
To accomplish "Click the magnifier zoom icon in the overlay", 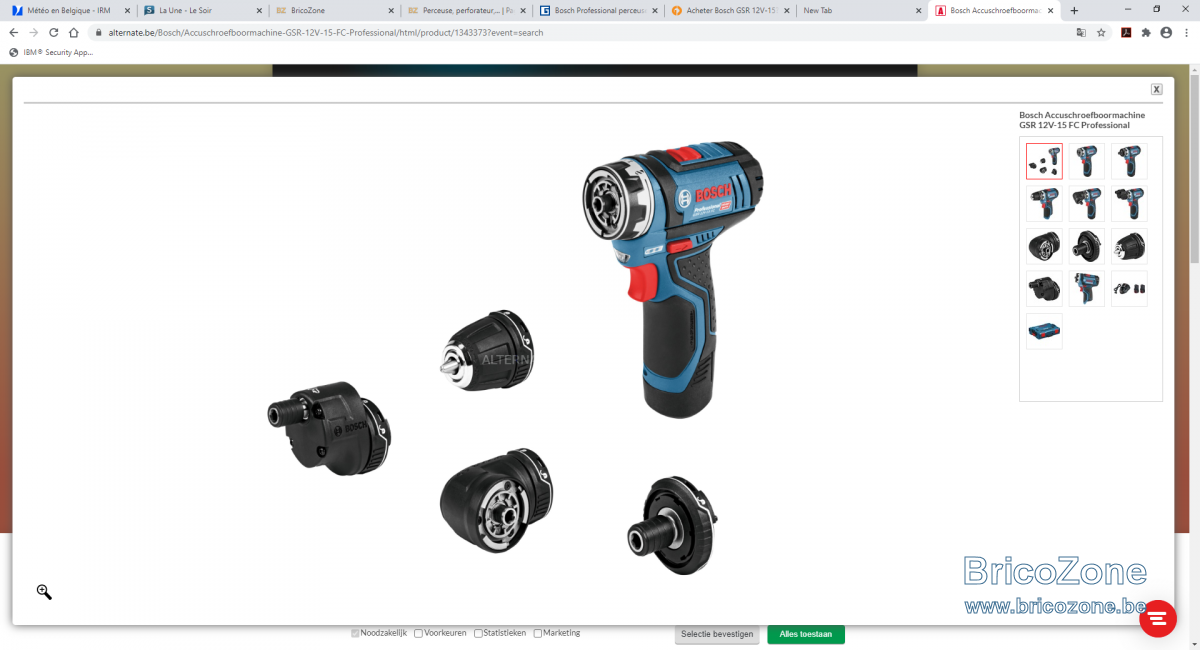I will coord(44,592).
